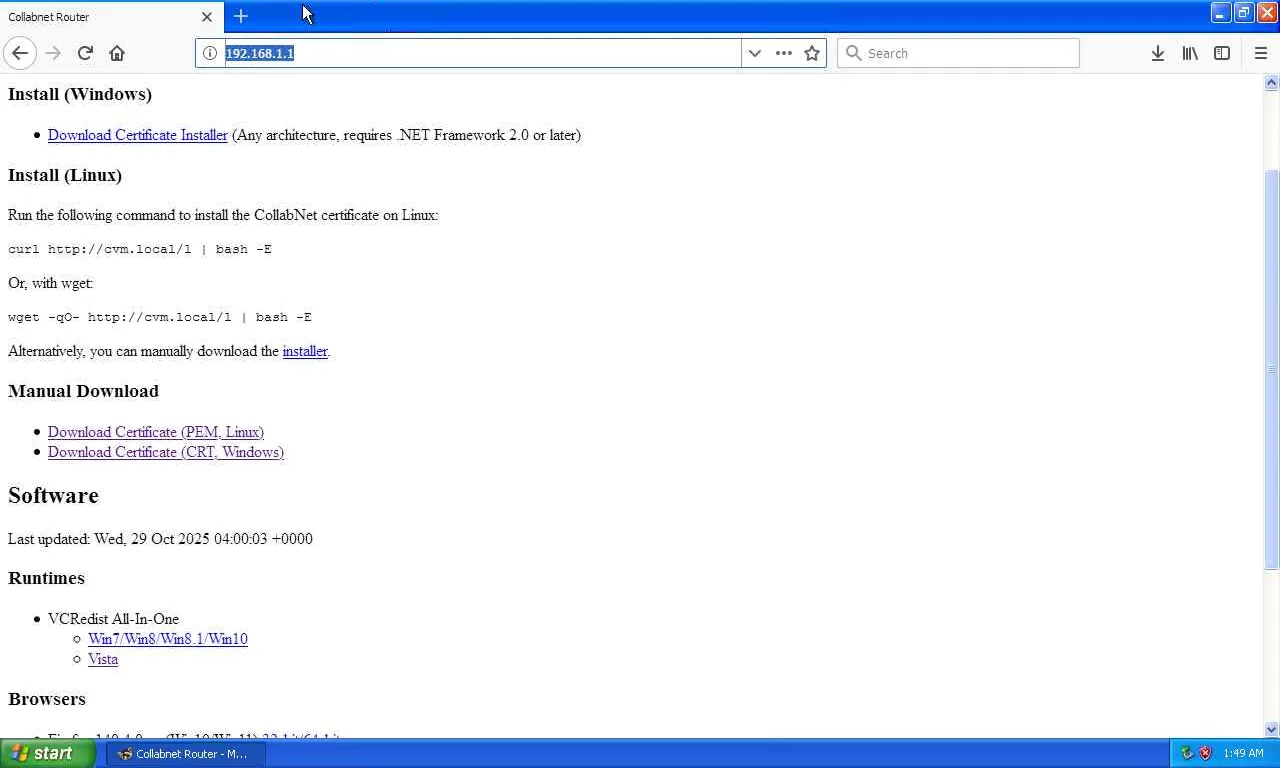Download Certificate (PEM, Linux)
Image resolution: width=1280 pixels, height=768 pixels.
(156, 432)
